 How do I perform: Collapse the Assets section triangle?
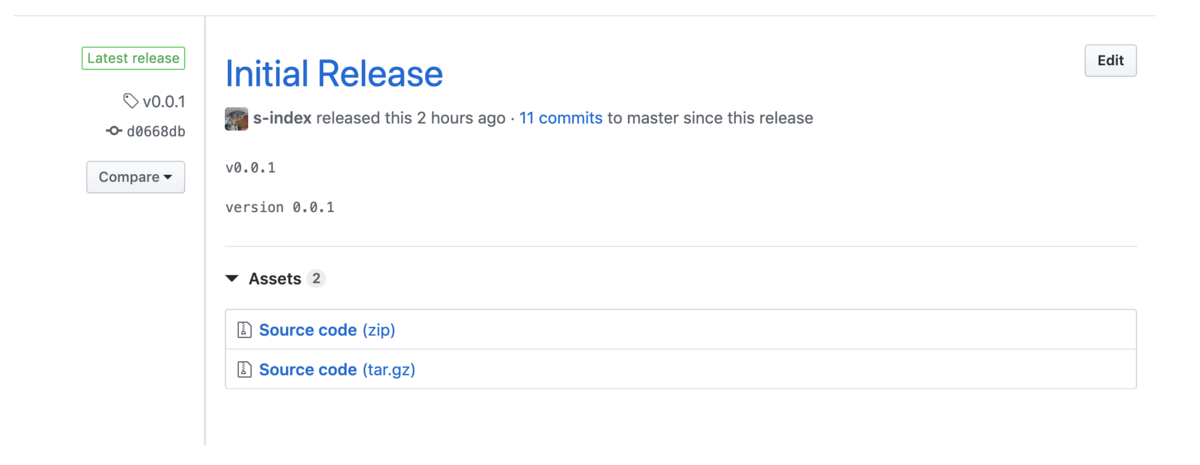click(x=232, y=279)
